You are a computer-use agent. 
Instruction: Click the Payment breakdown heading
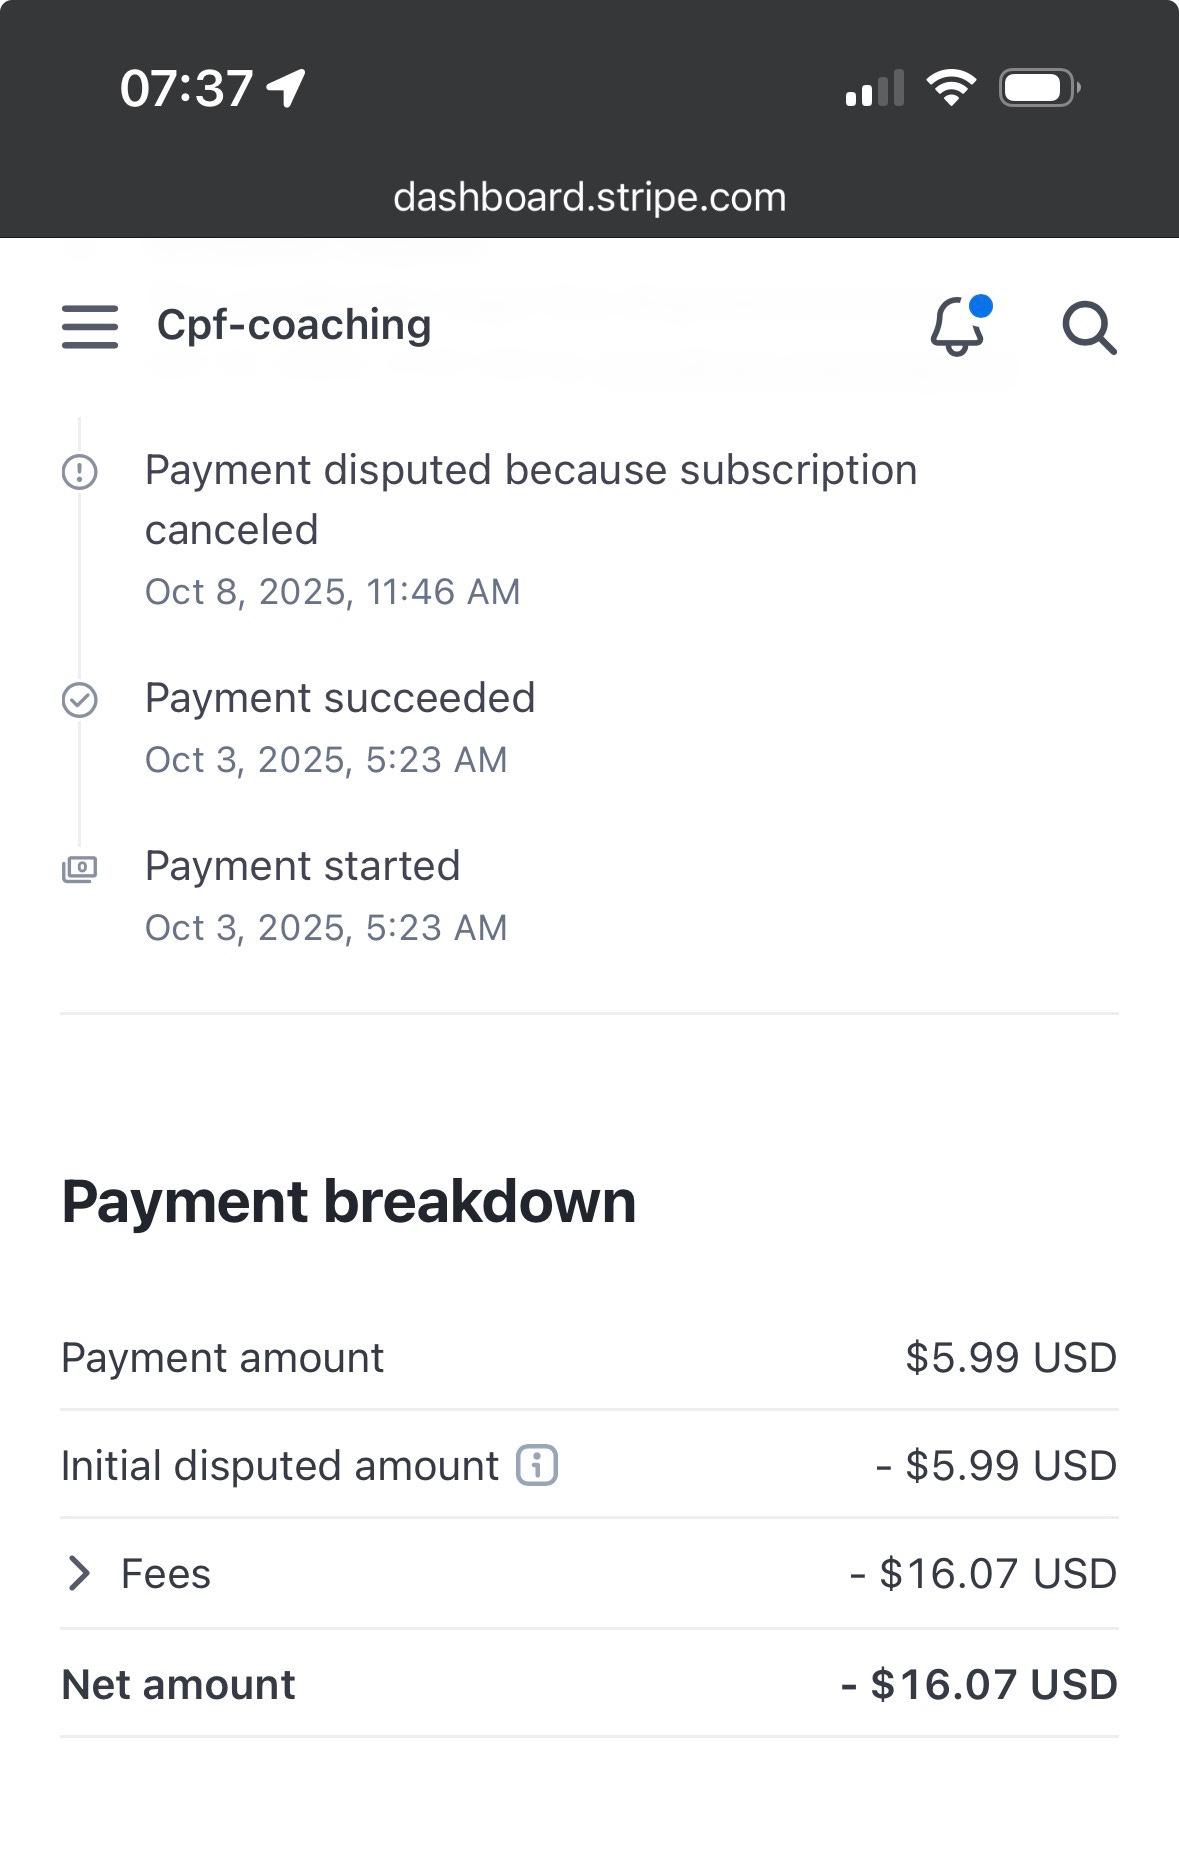(x=349, y=1201)
